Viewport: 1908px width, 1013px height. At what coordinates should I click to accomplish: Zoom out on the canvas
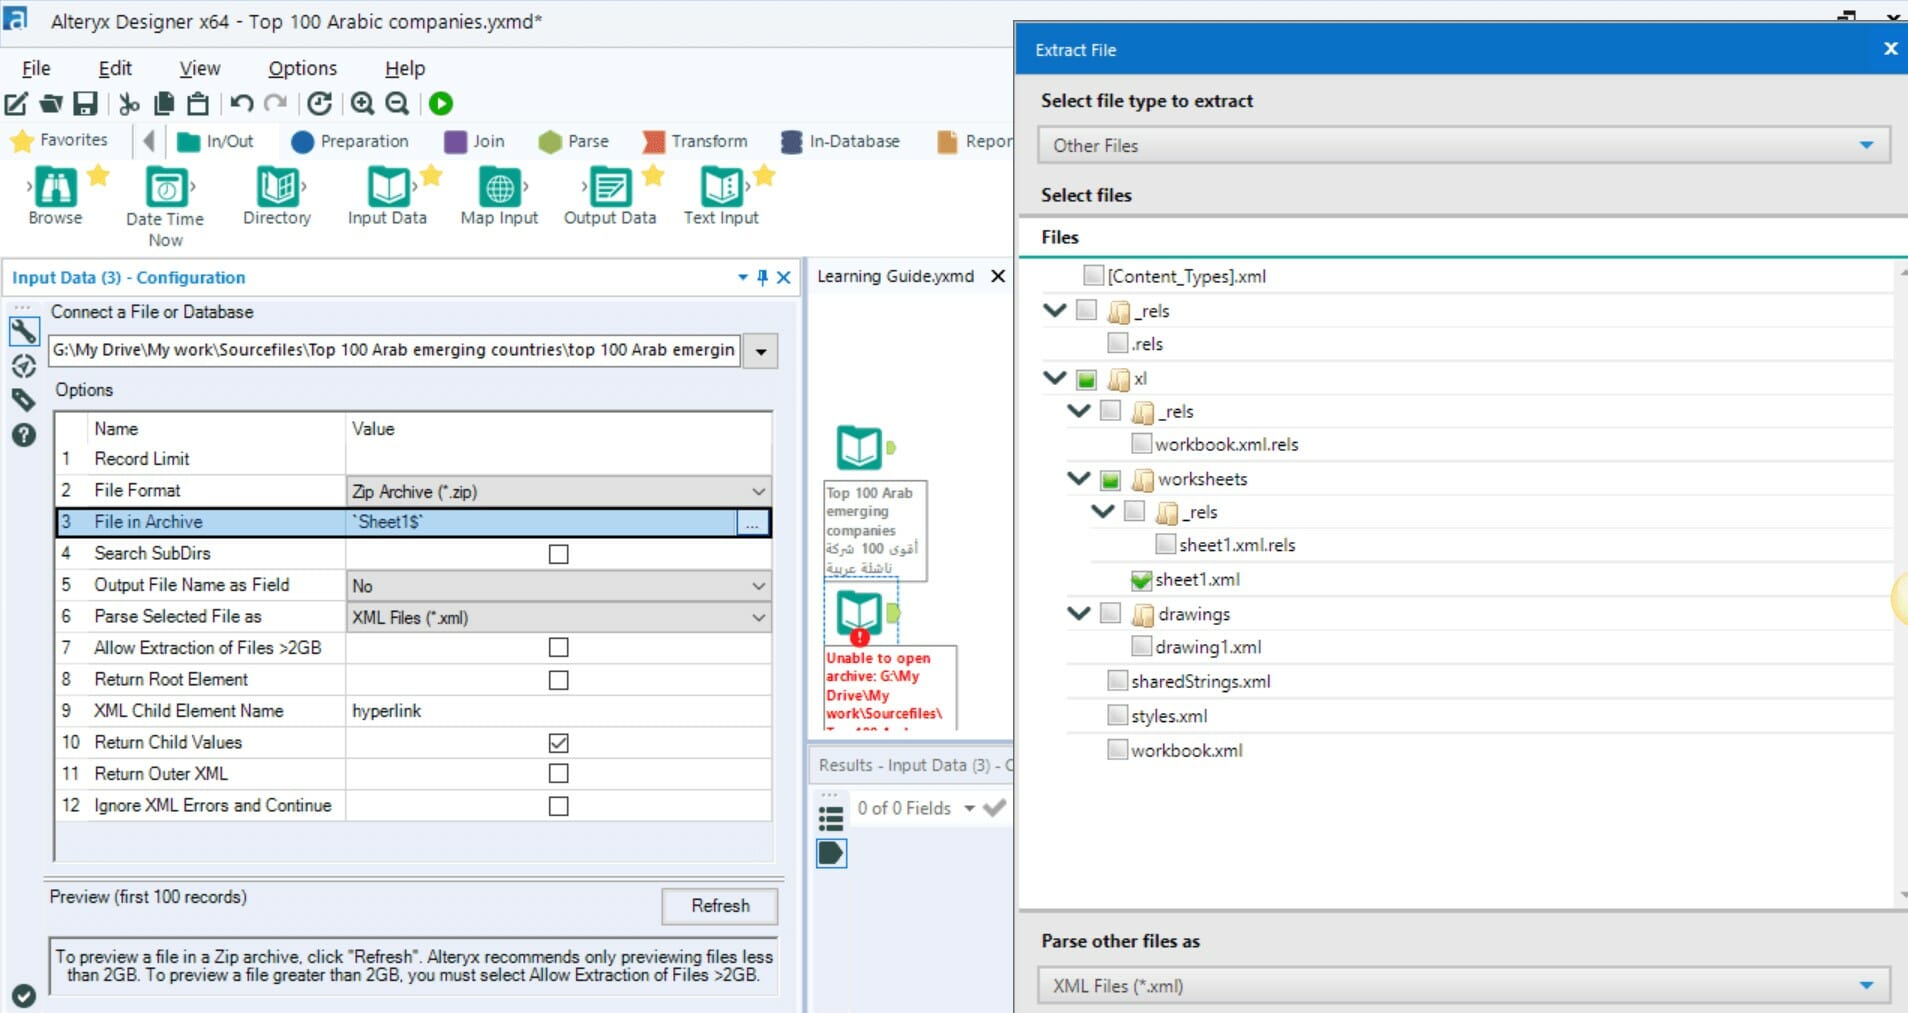[x=397, y=103]
